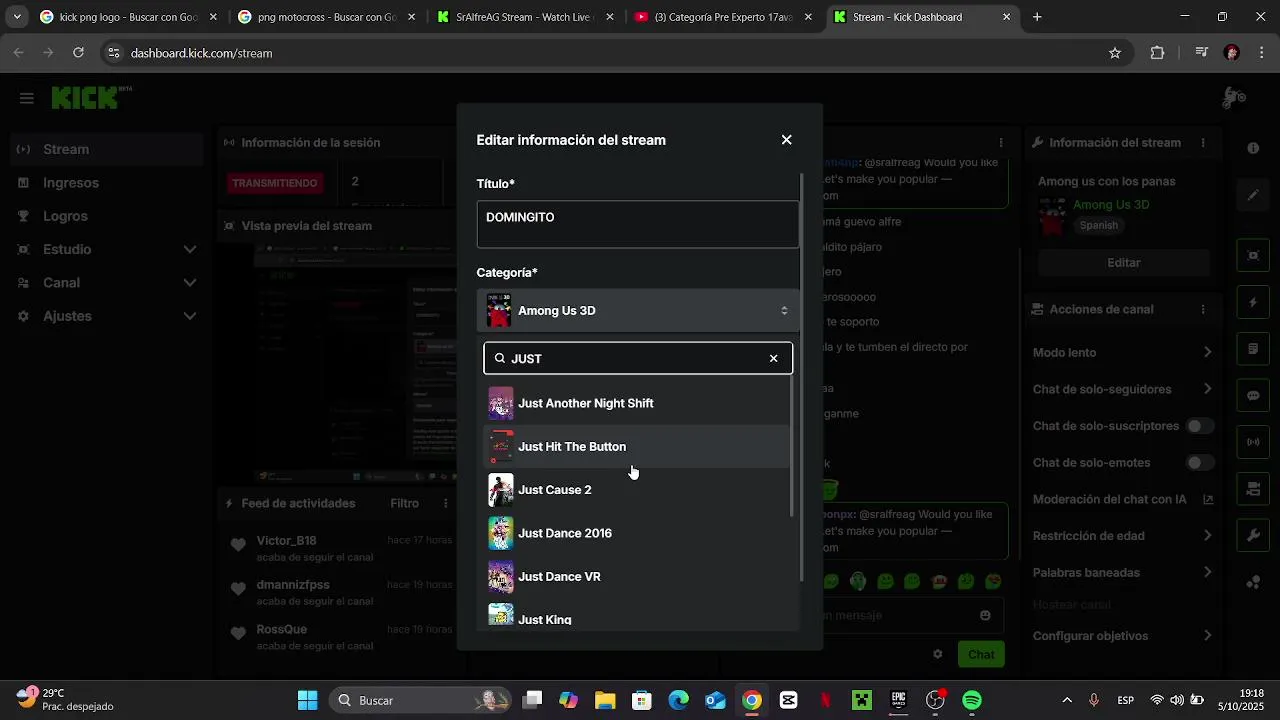
Task: Choose Just Dance 2016 from results
Action: (x=637, y=533)
